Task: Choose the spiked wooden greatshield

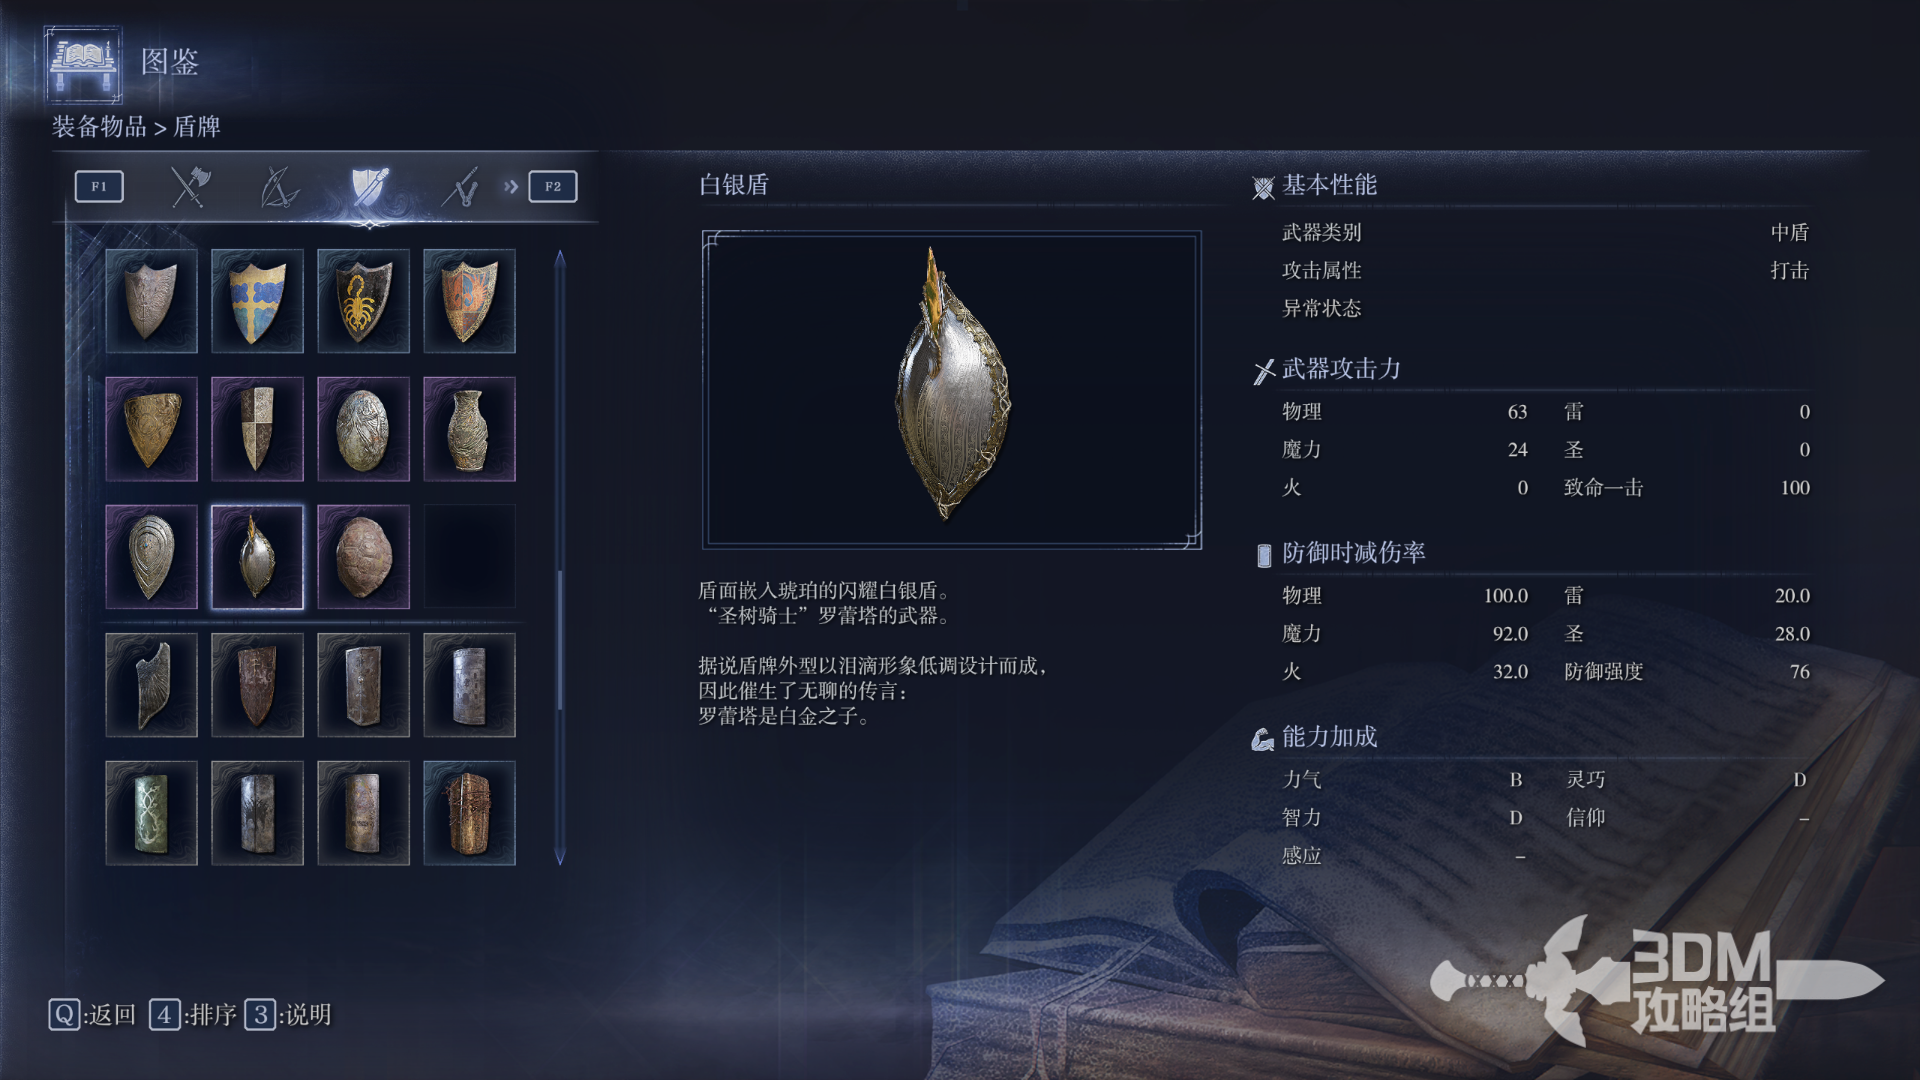Action: tap(469, 813)
